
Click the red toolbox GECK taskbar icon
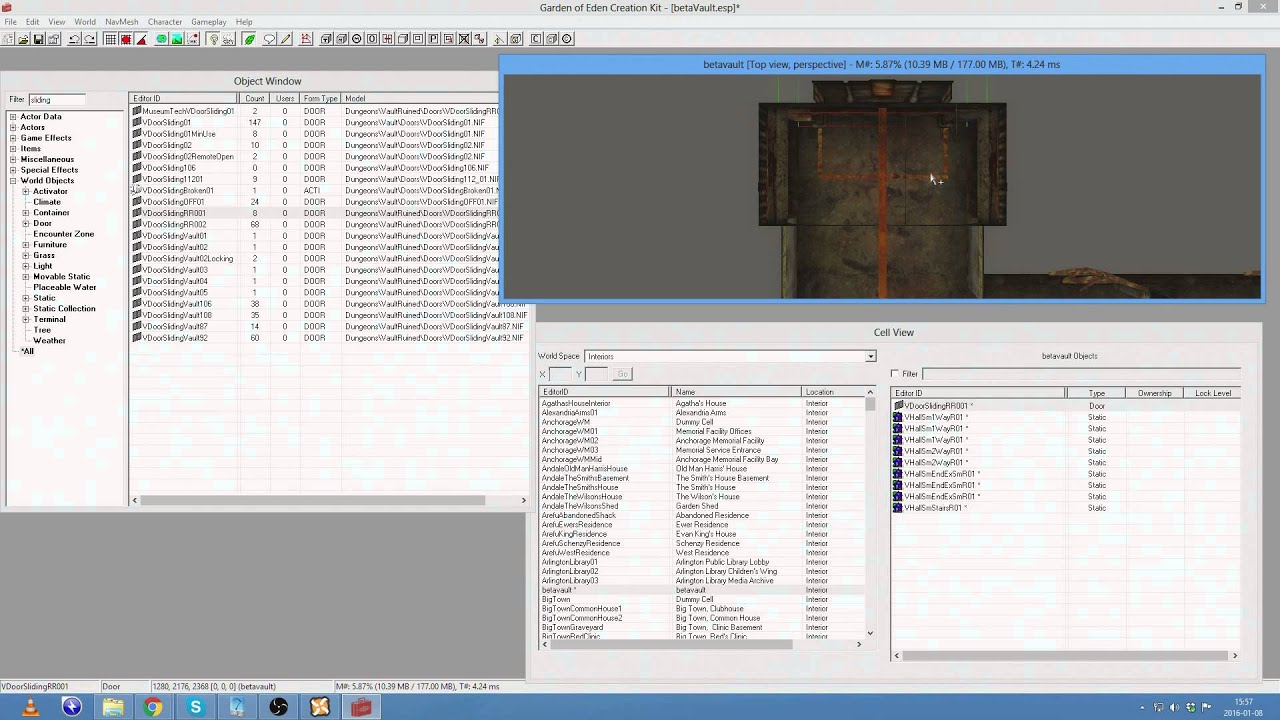pos(361,707)
